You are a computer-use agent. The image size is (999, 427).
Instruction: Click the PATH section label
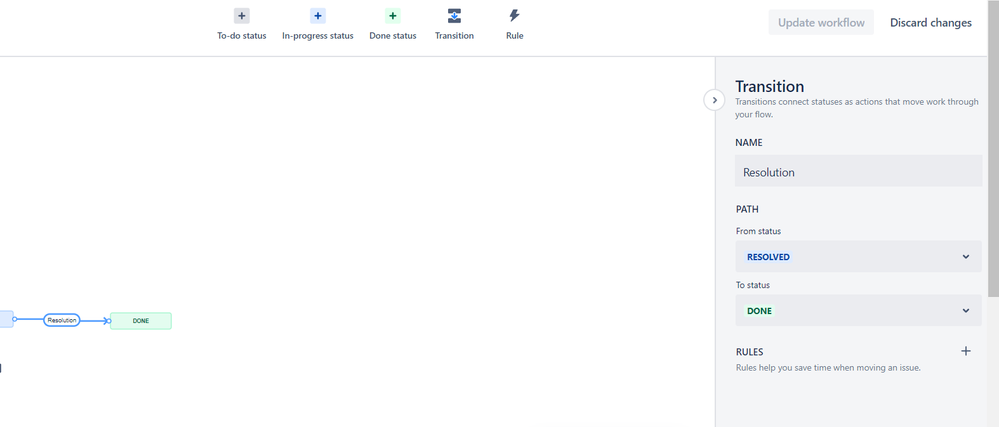[x=747, y=209]
